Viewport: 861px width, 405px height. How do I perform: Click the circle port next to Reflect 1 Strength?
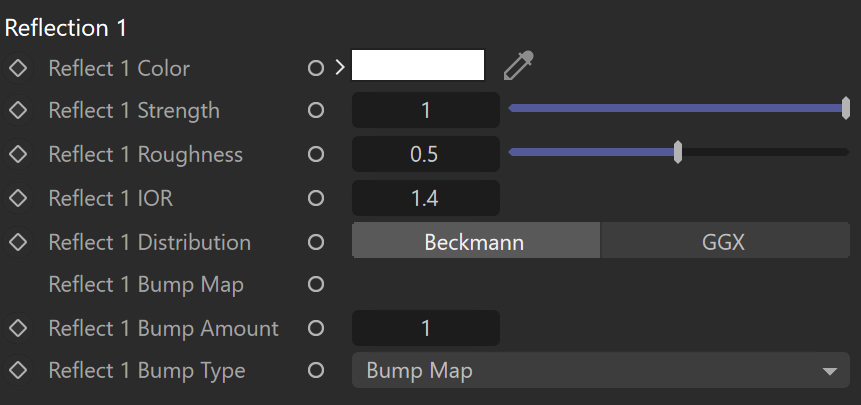[316, 110]
